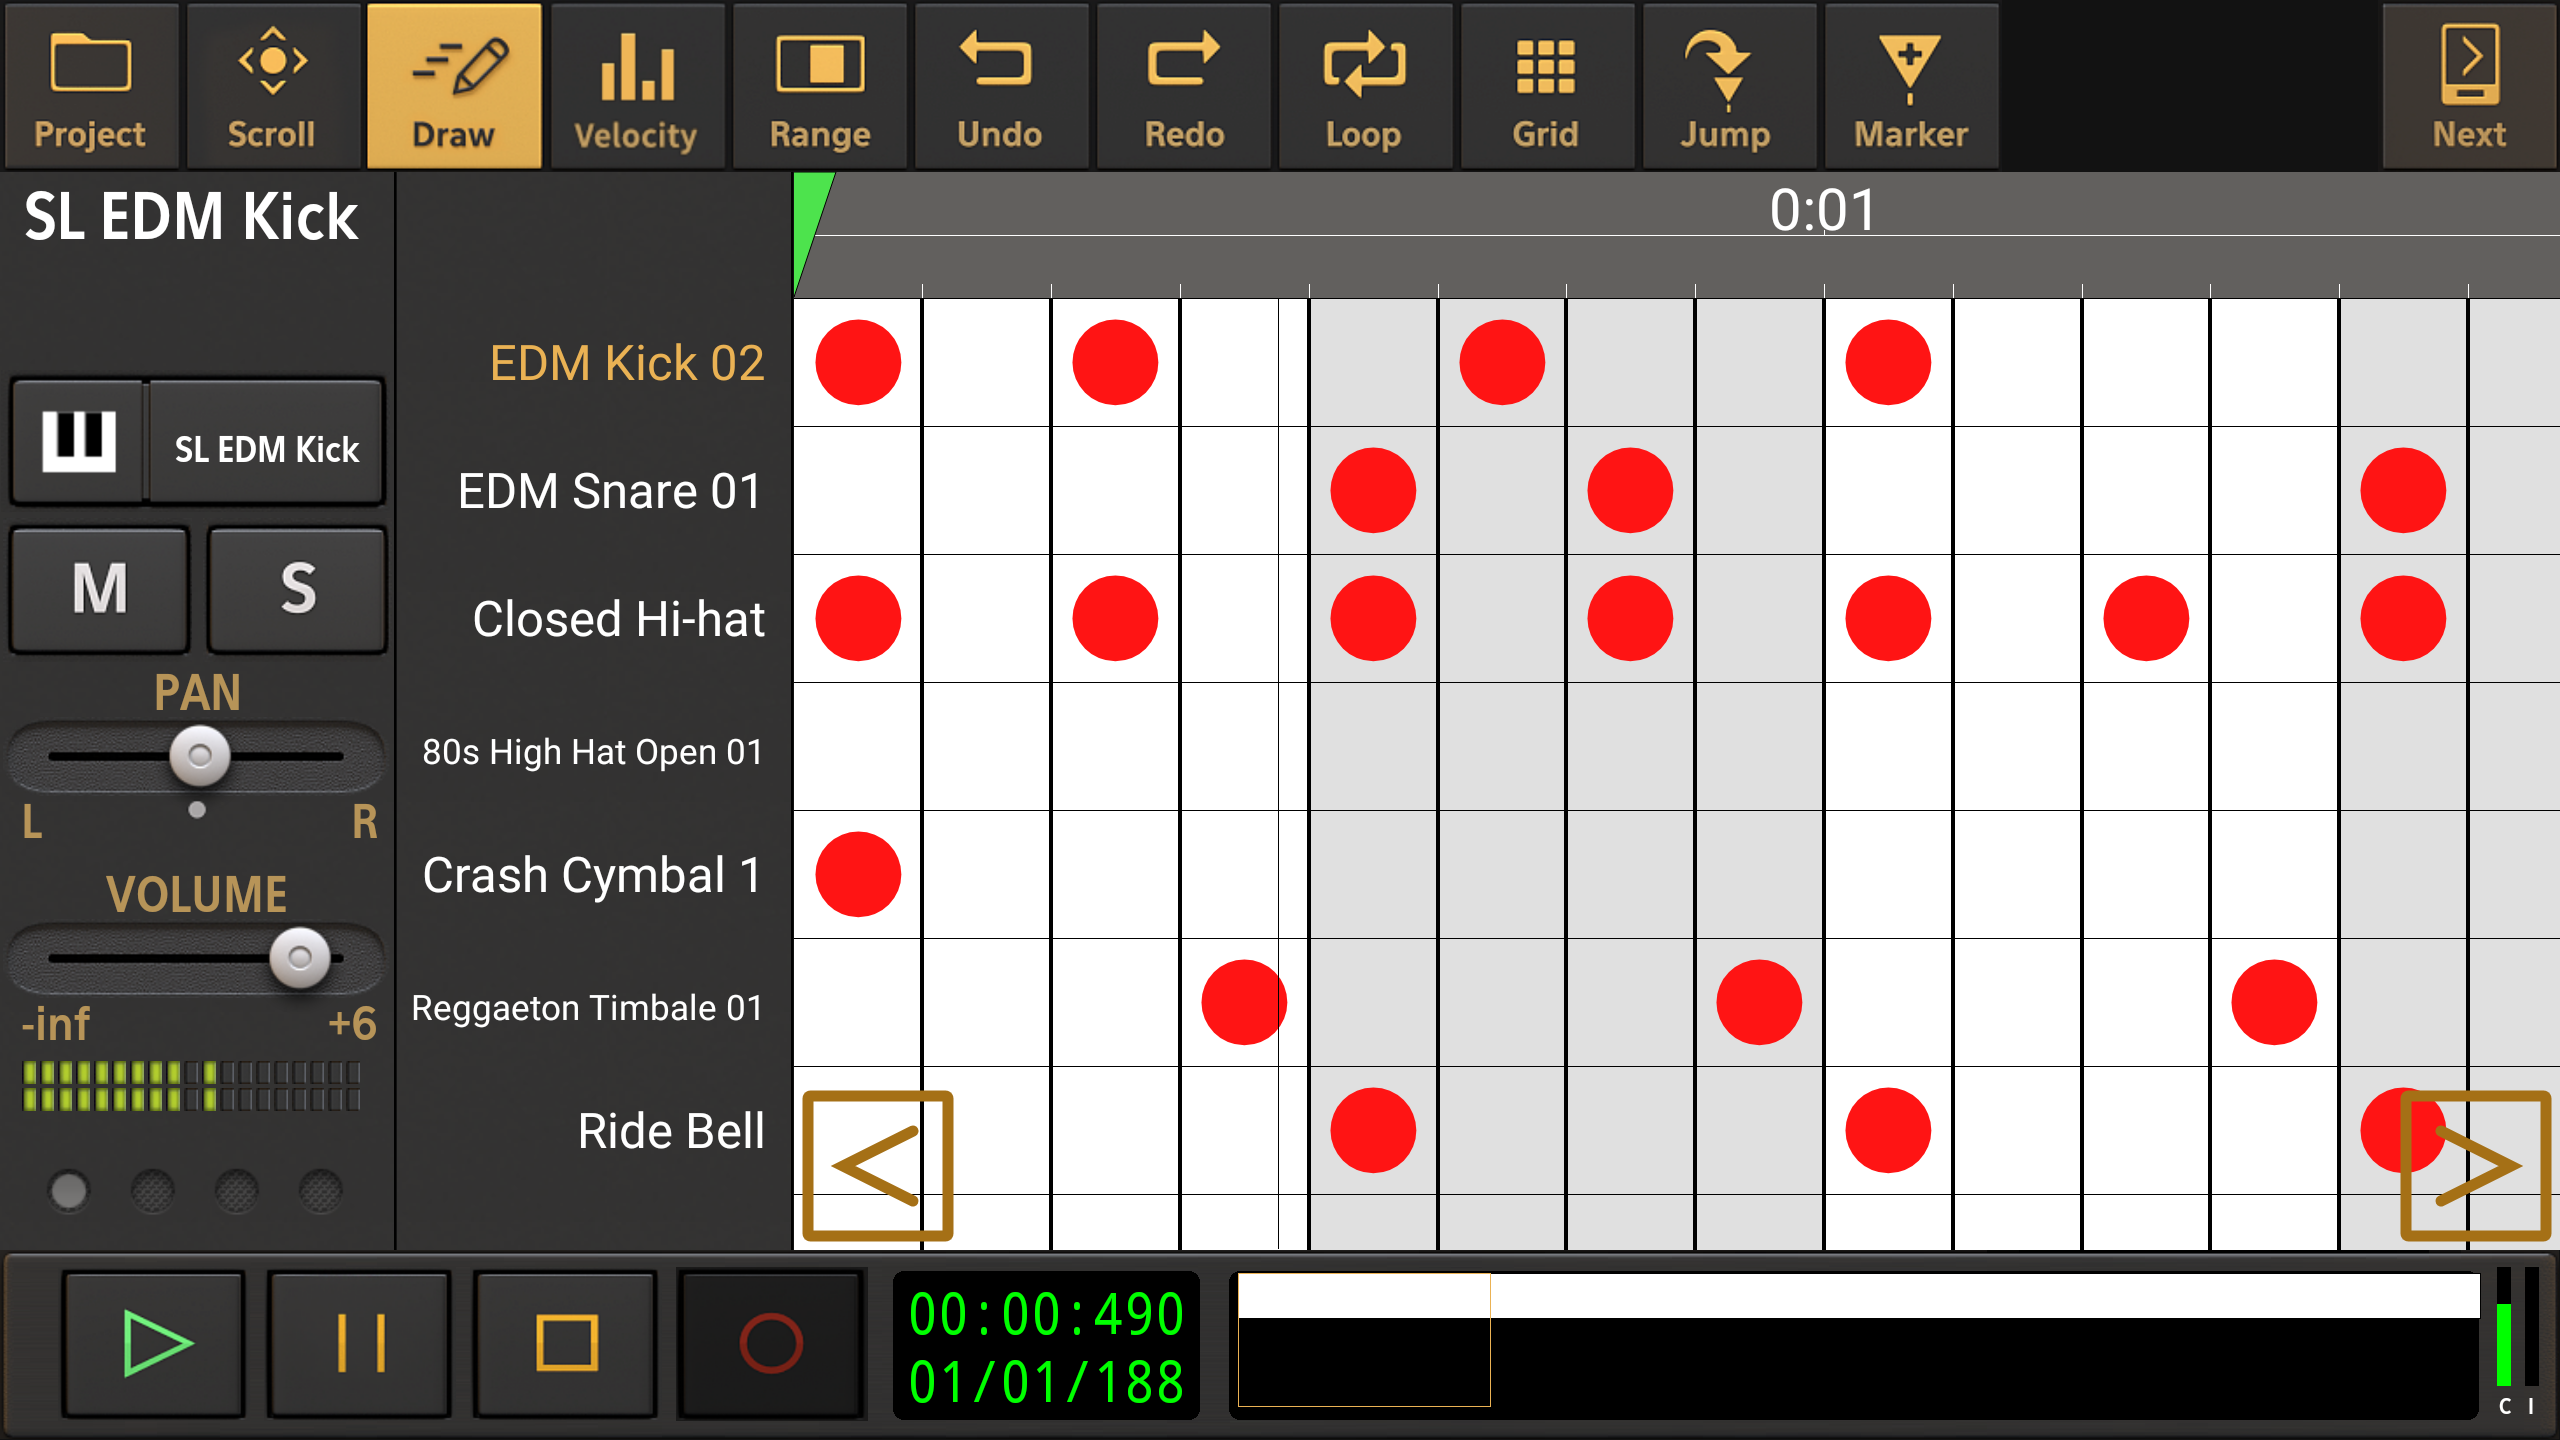Select the Reggaeton Timbale 01 row label
The image size is (2560, 1440).
(587, 1007)
